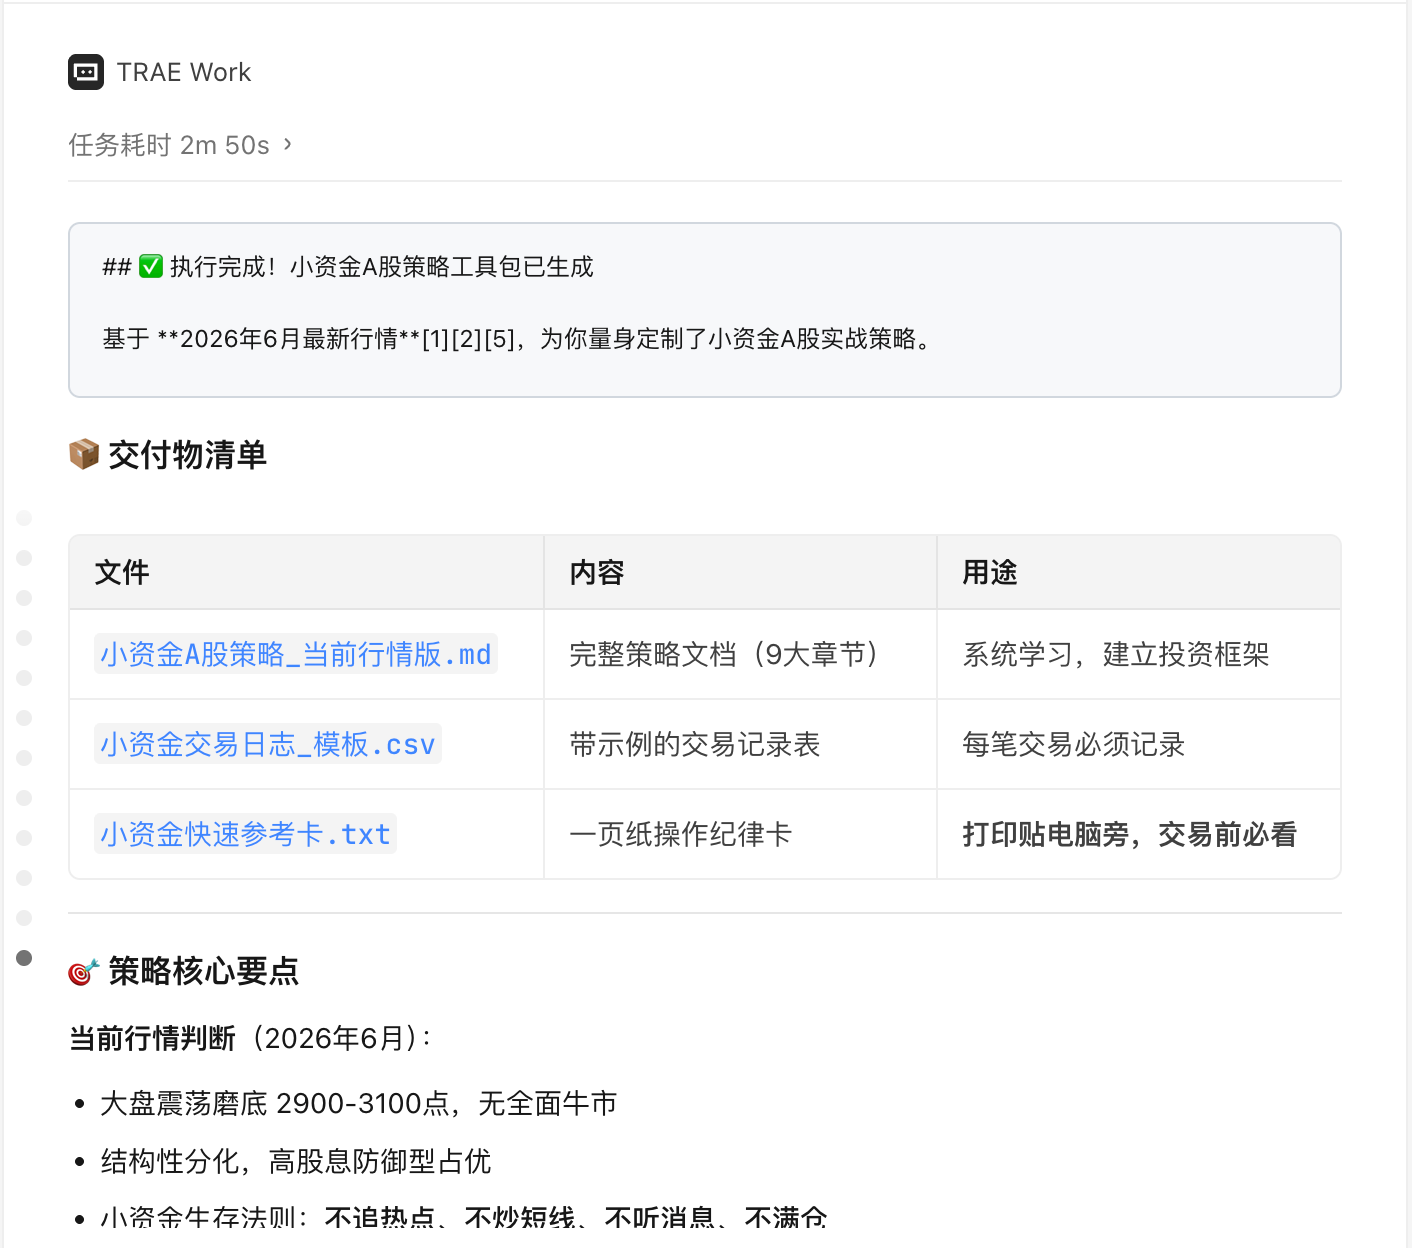Viewport: 1412px width, 1248px height.
Task: Click the line starting with 基于 **2026年6月最新行情**
Action: [519, 339]
